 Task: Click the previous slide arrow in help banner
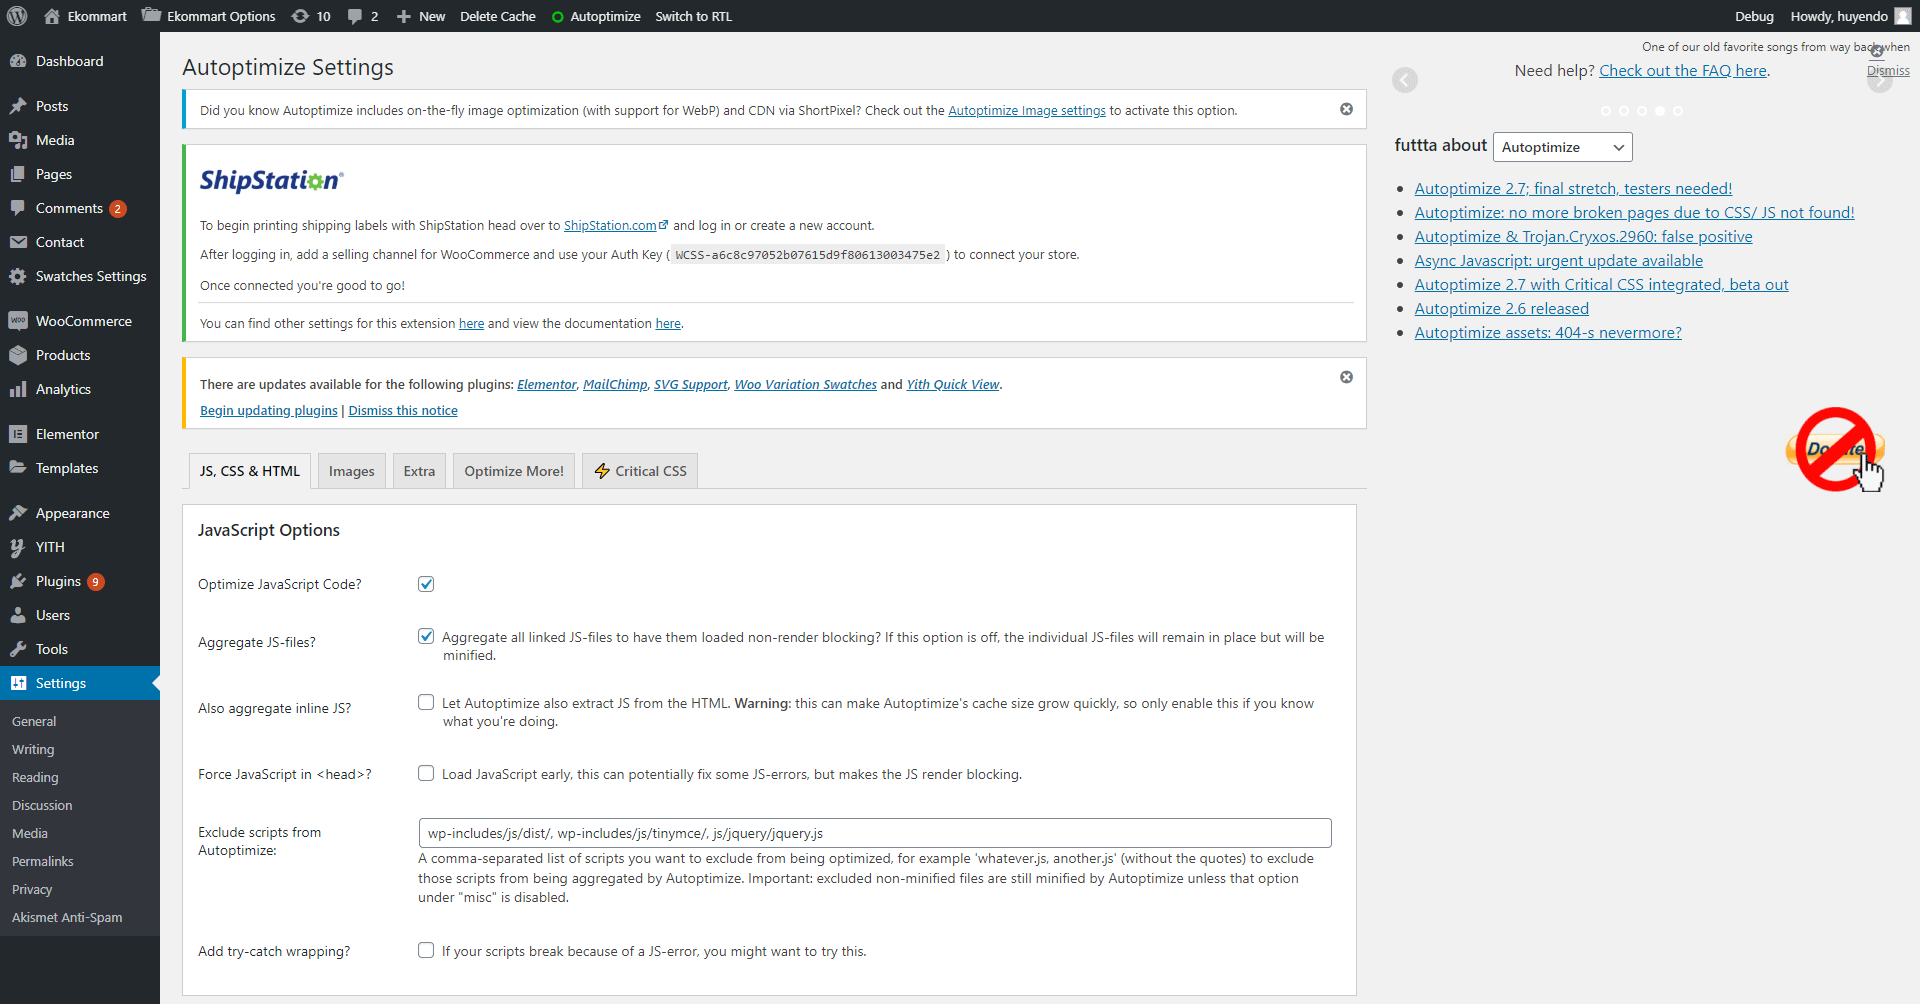click(1405, 80)
